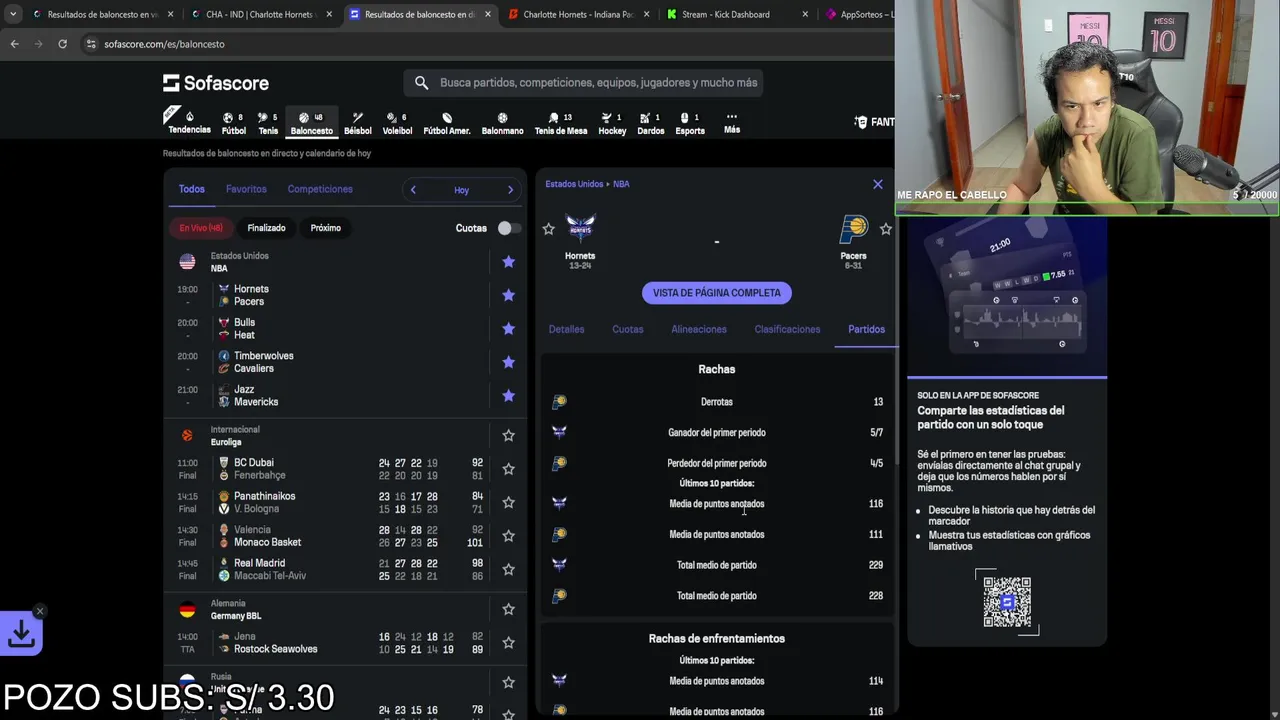Toggle star for Bulls Heat match
This screenshot has height=720, width=1280.
click(x=508, y=329)
